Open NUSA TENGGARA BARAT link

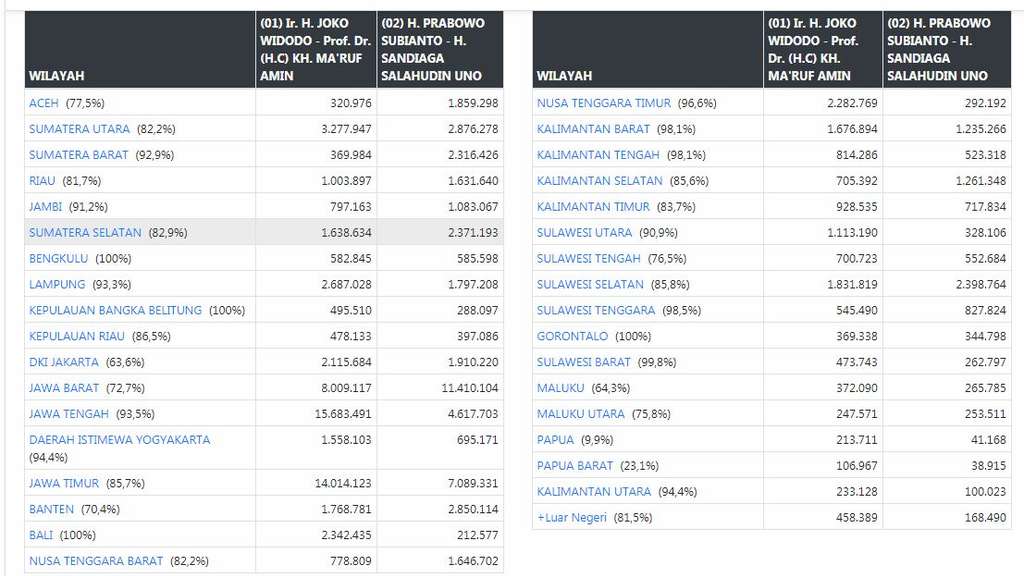pyautogui.click(x=96, y=561)
